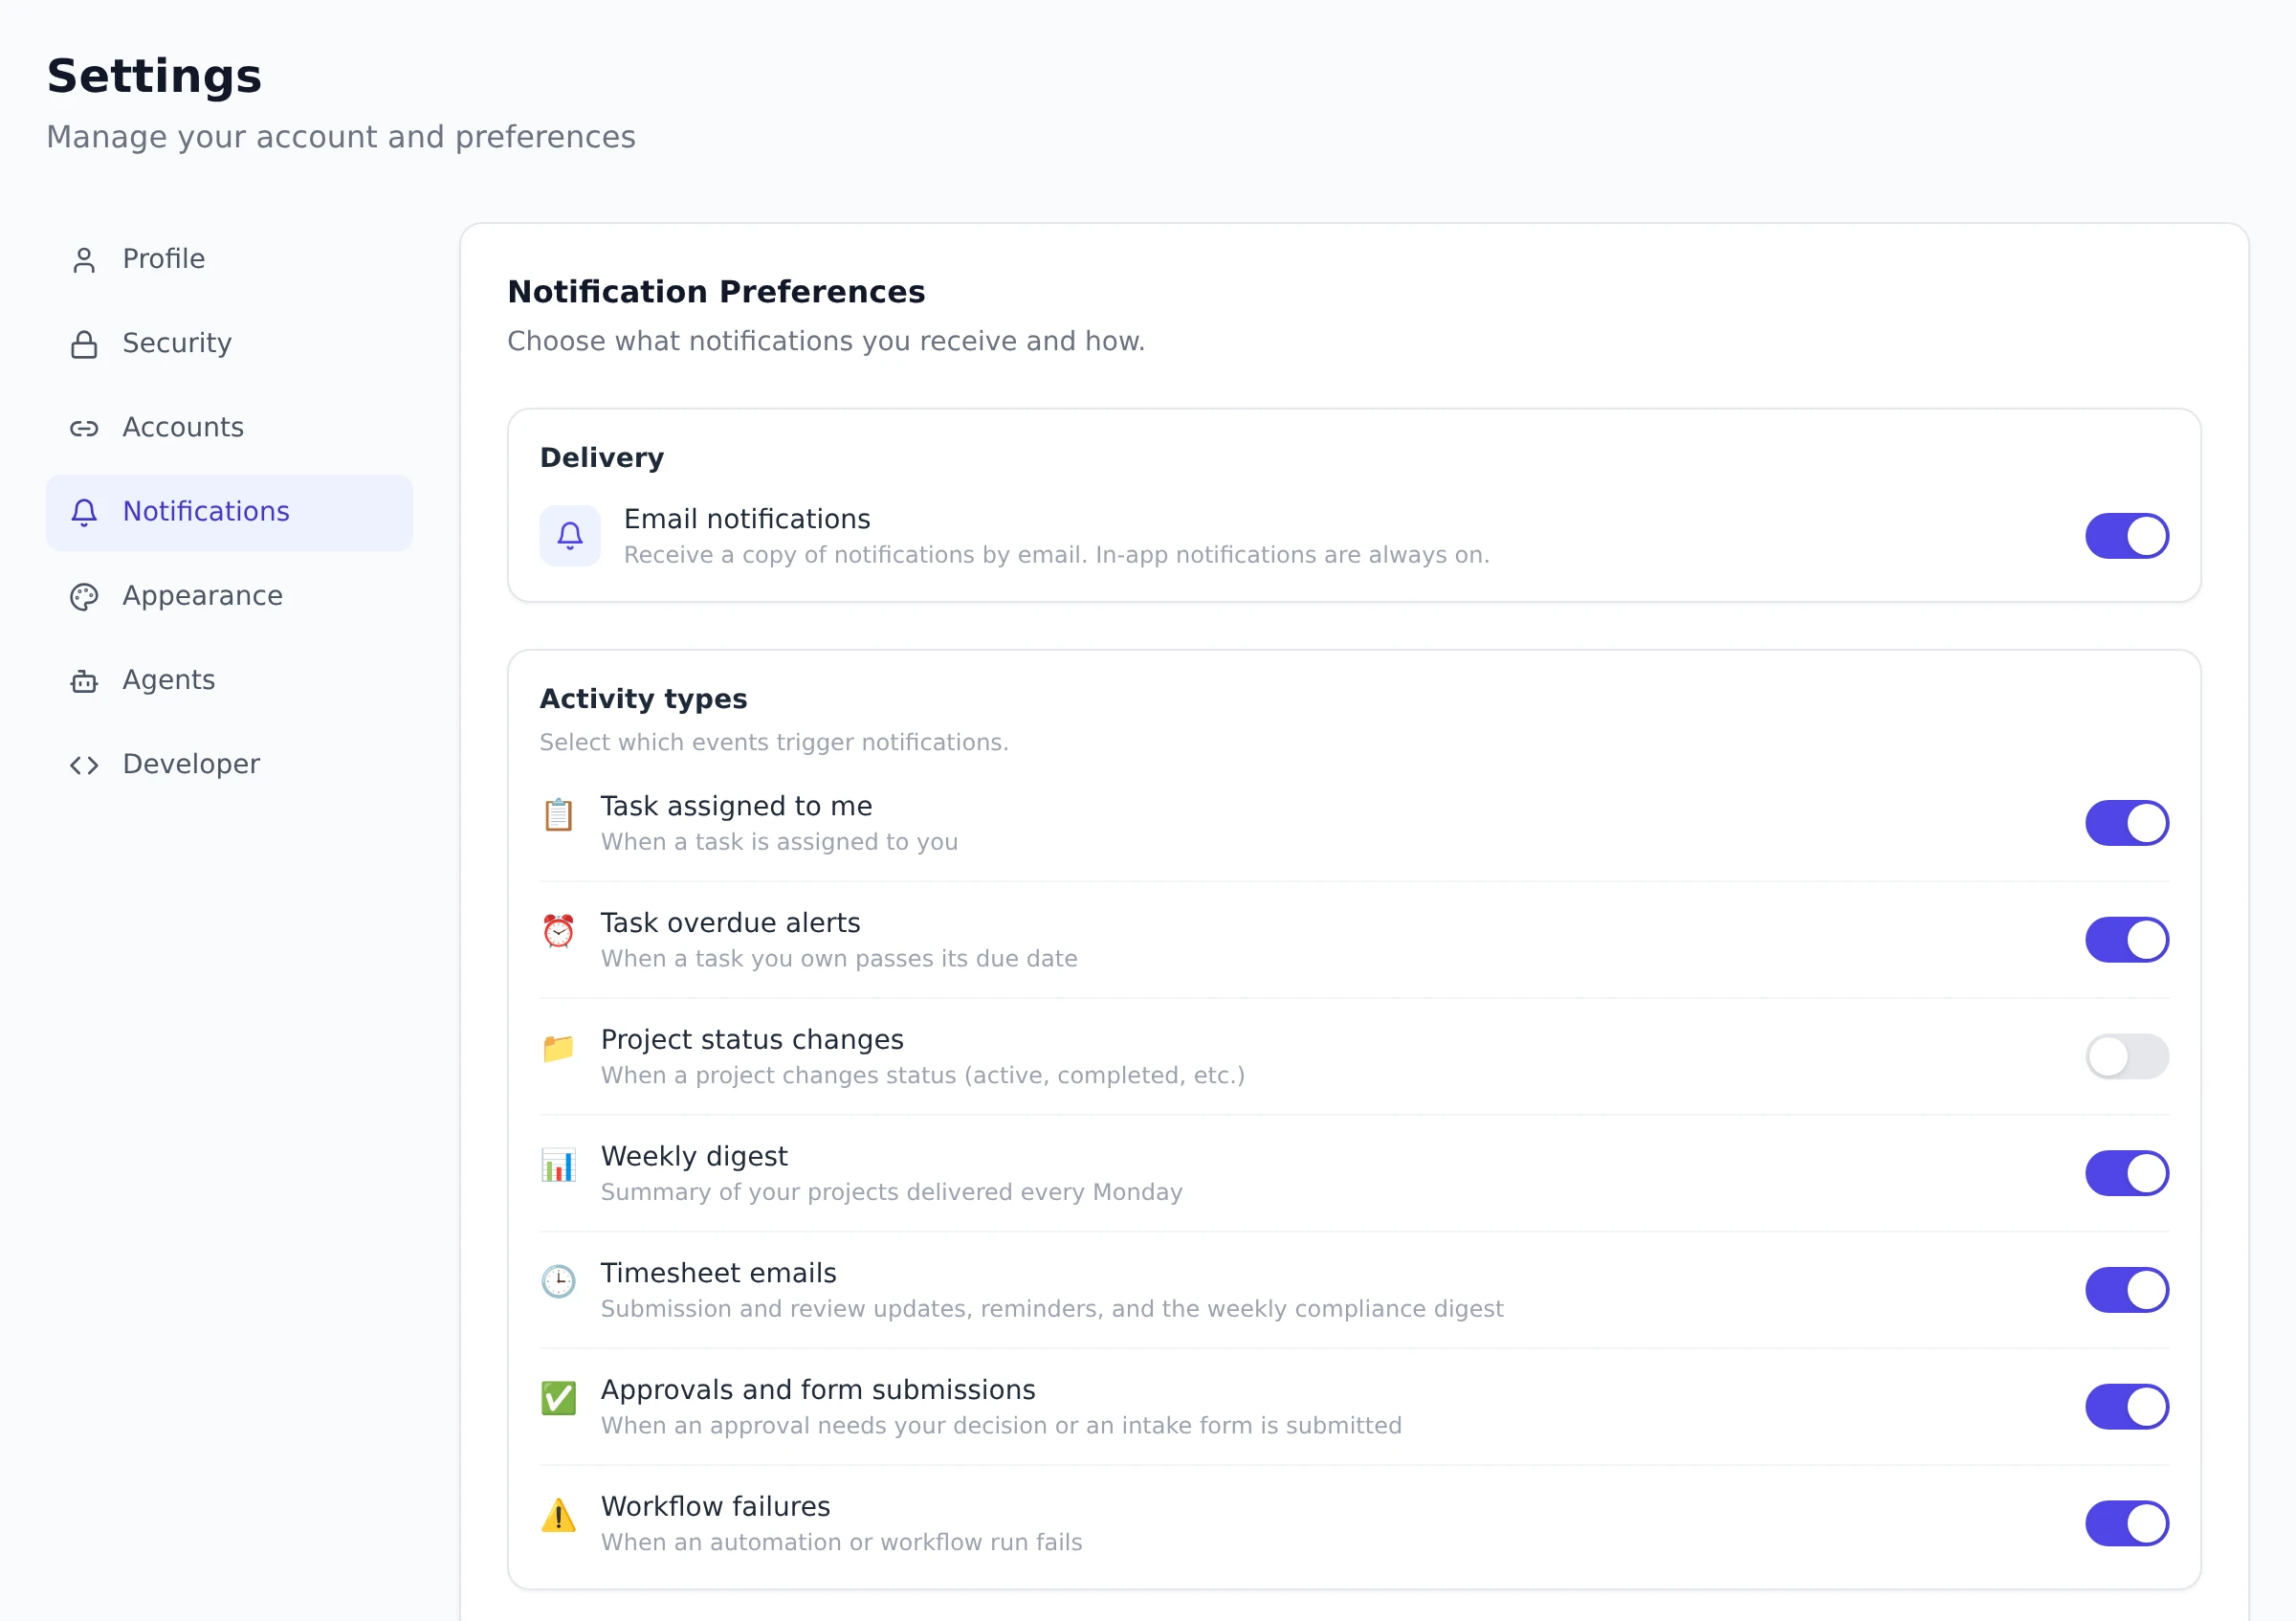
Task: Click the Task assigned to me label
Action: [x=736, y=806]
